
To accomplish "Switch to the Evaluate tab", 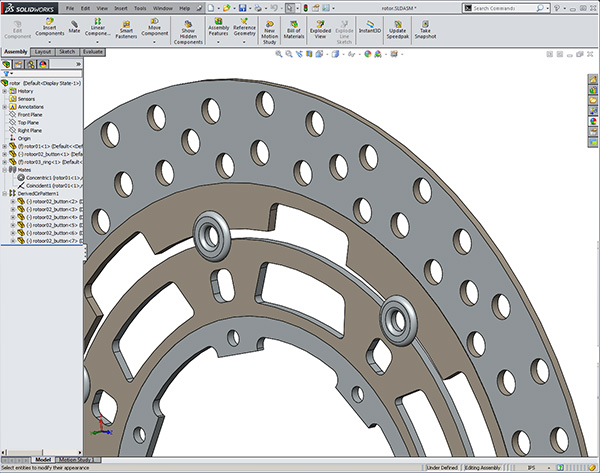I will coord(93,52).
